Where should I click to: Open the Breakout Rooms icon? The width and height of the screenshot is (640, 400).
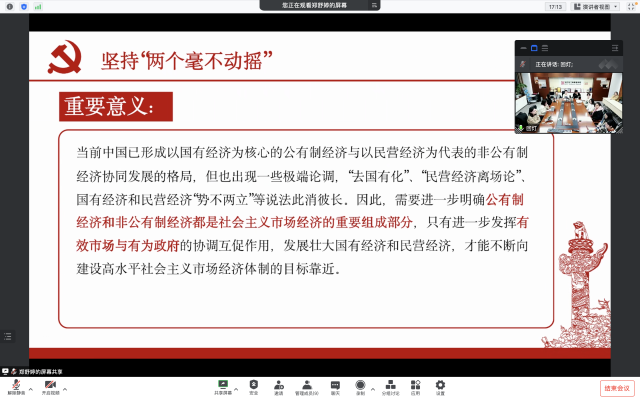[x=388, y=384]
